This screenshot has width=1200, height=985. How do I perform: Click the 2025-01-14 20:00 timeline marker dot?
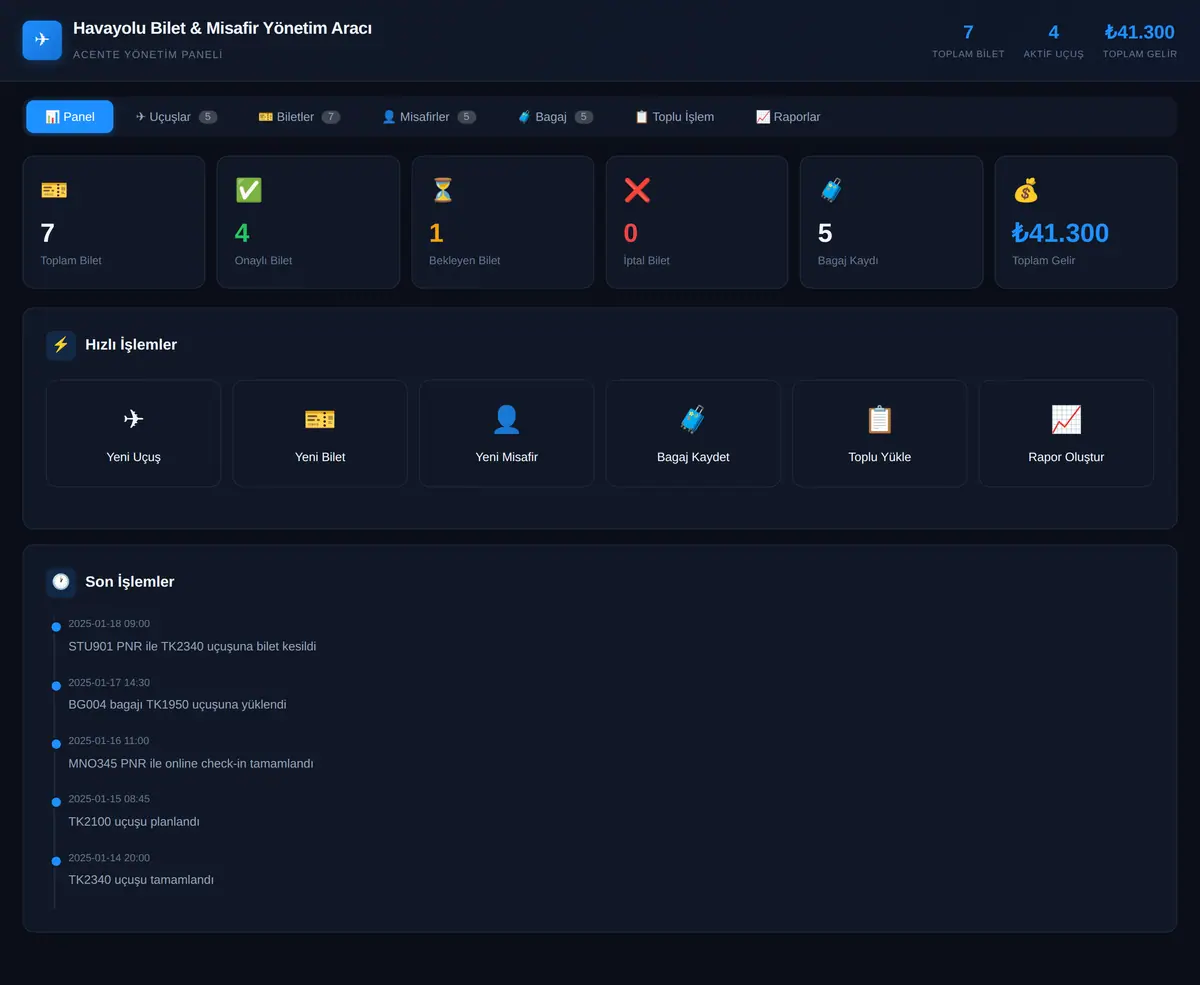56,861
